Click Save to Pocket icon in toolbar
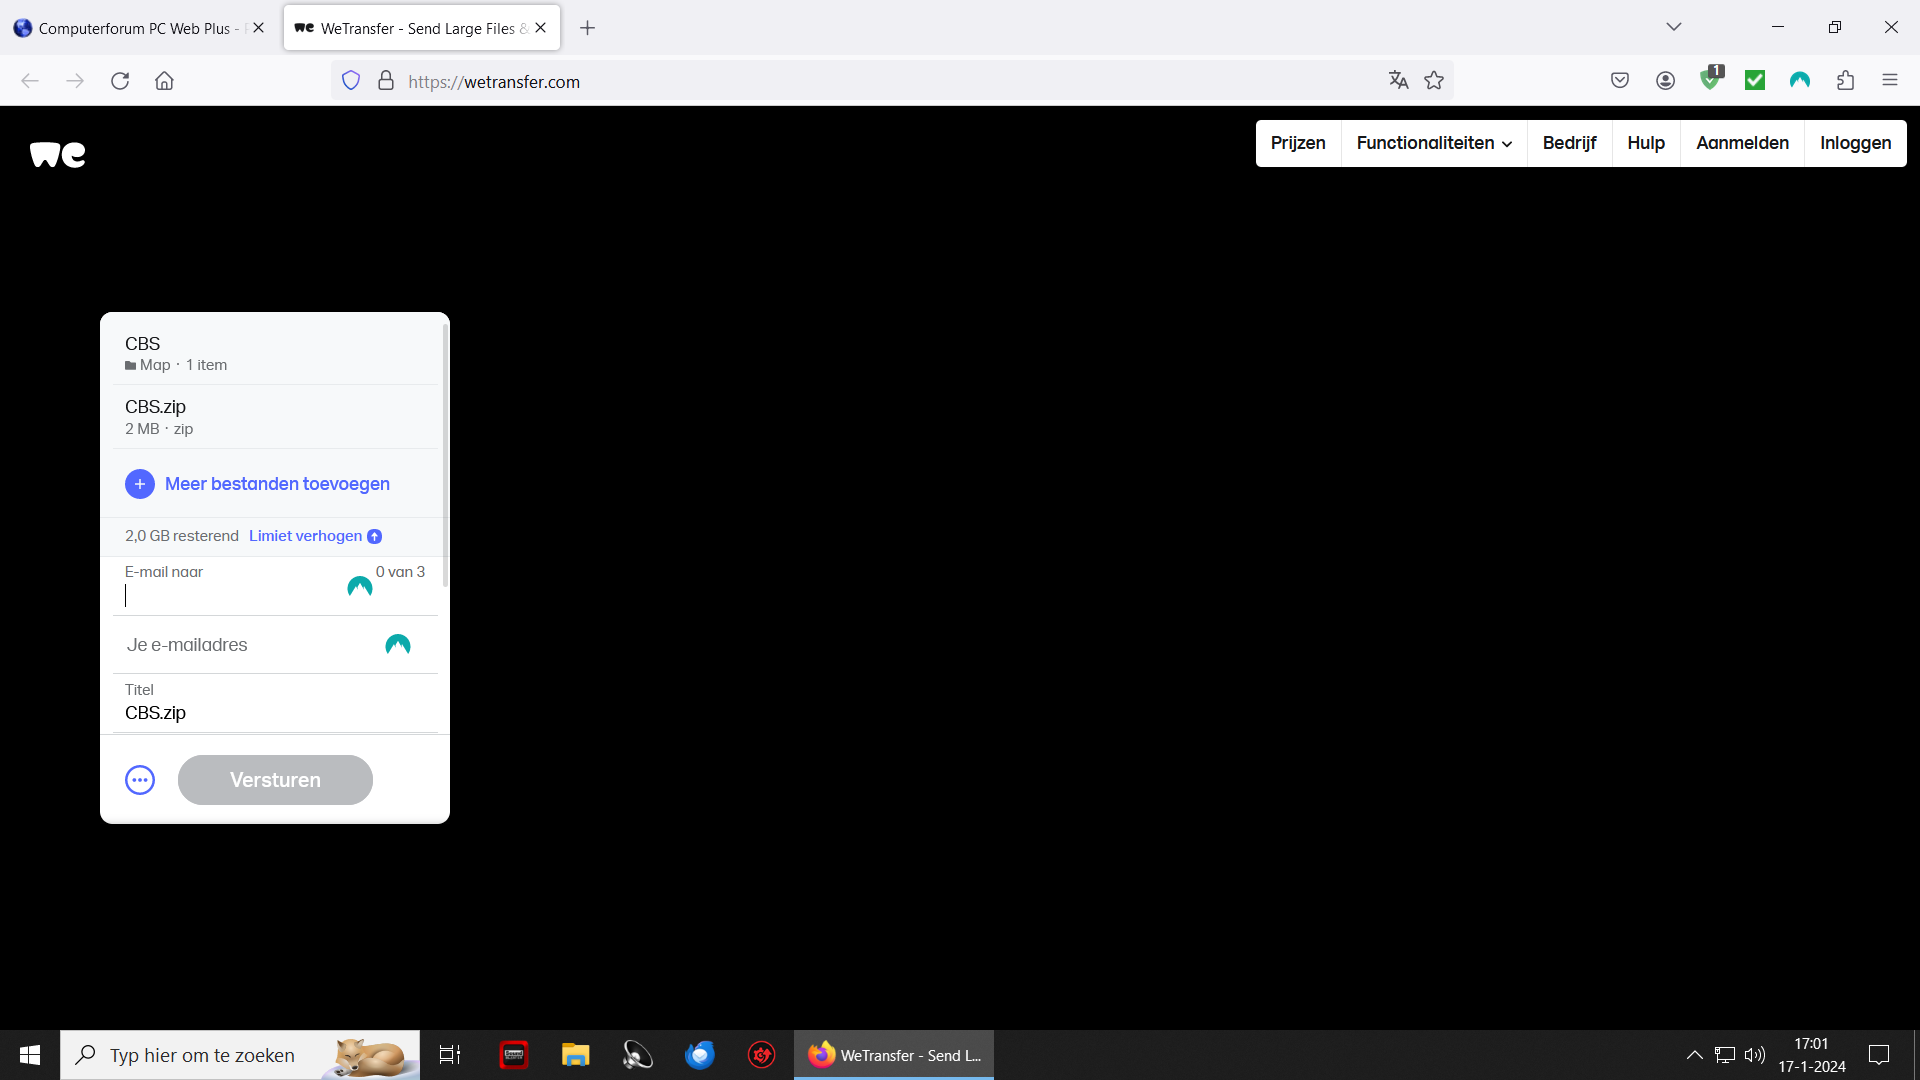This screenshot has width=1920, height=1080. pyautogui.click(x=1620, y=81)
